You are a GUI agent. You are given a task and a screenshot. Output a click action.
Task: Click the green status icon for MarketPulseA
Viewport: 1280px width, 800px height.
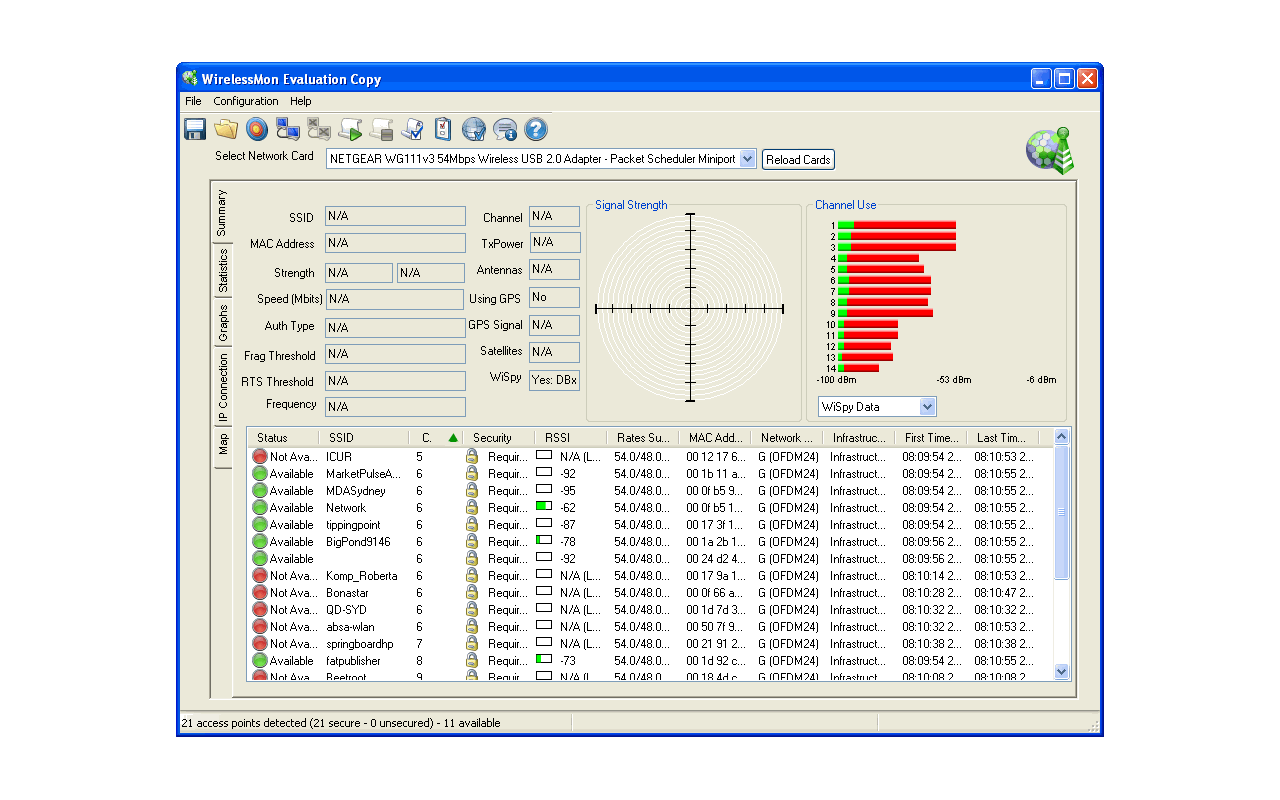tap(260, 474)
